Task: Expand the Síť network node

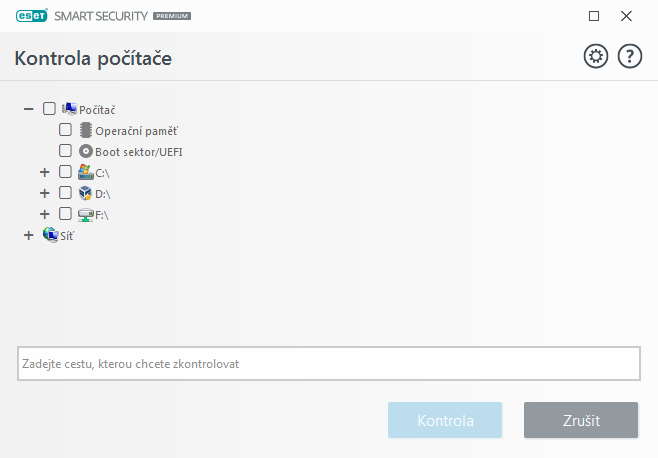Action: [28, 235]
